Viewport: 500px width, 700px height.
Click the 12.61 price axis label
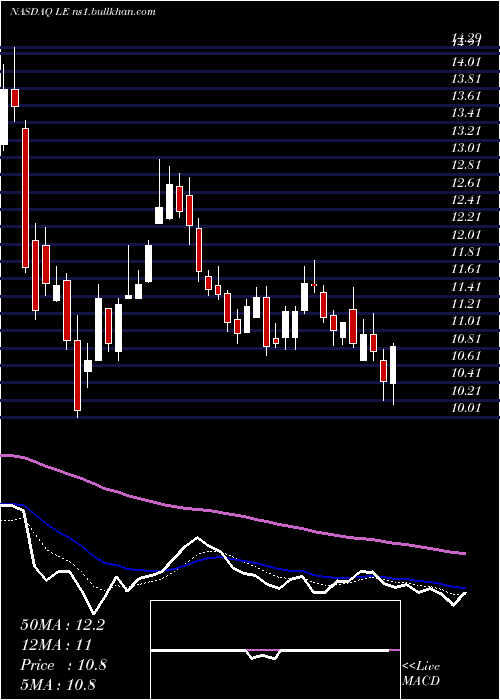466,183
